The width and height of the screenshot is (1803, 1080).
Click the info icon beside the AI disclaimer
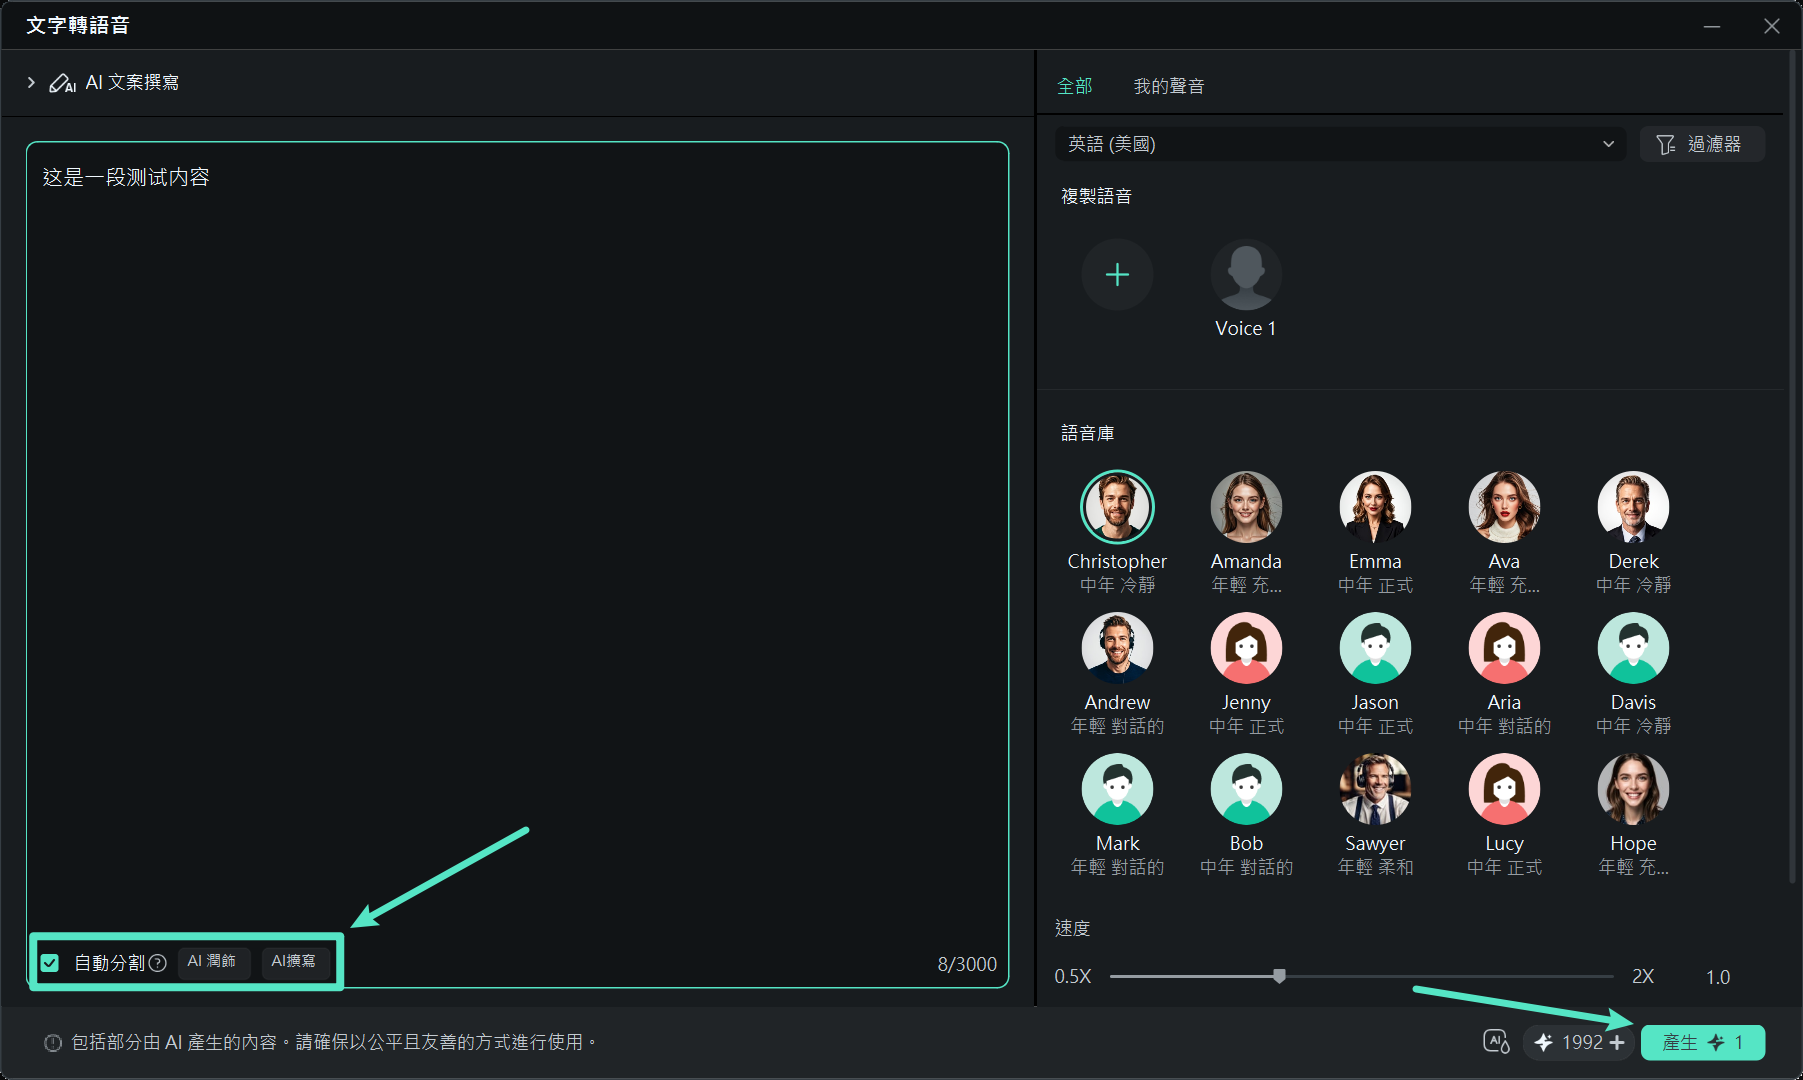pyautogui.click(x=53, y=1043)
